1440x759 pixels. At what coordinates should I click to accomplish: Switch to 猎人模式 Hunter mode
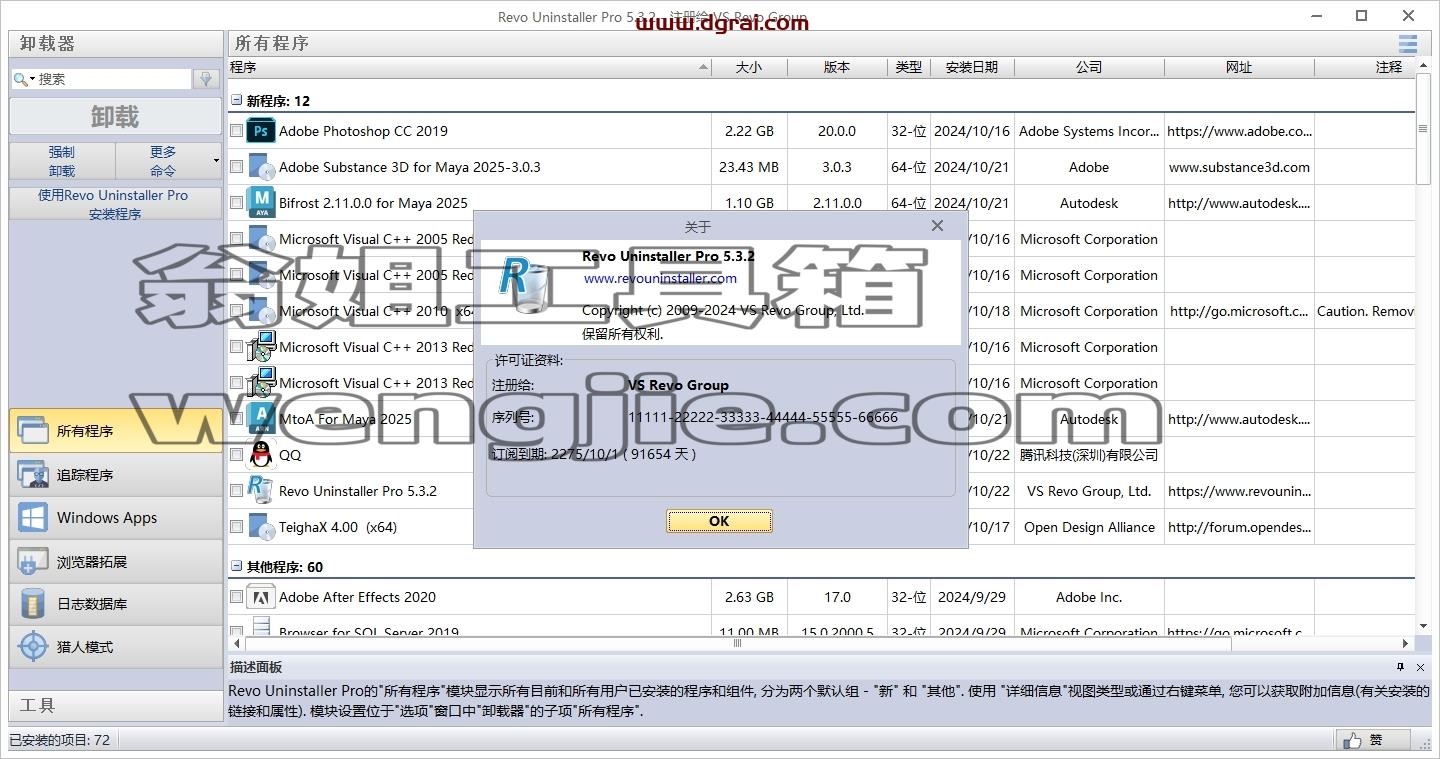click(x=116, y=647)
